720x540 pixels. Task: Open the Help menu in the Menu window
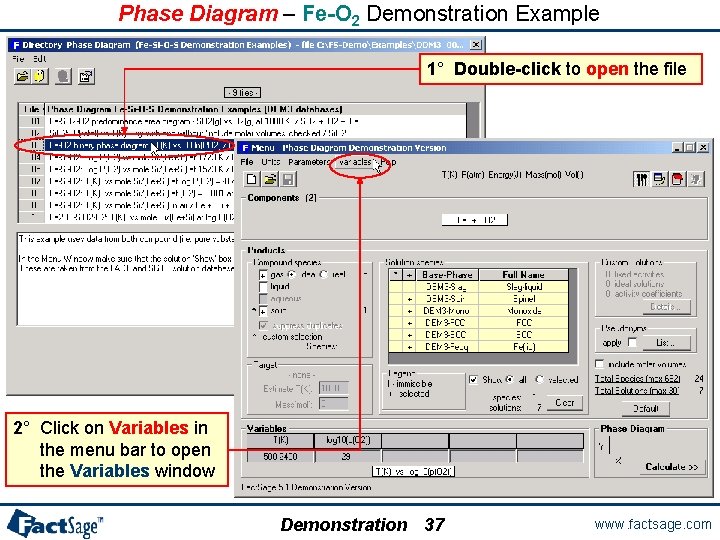pos(388,162)
